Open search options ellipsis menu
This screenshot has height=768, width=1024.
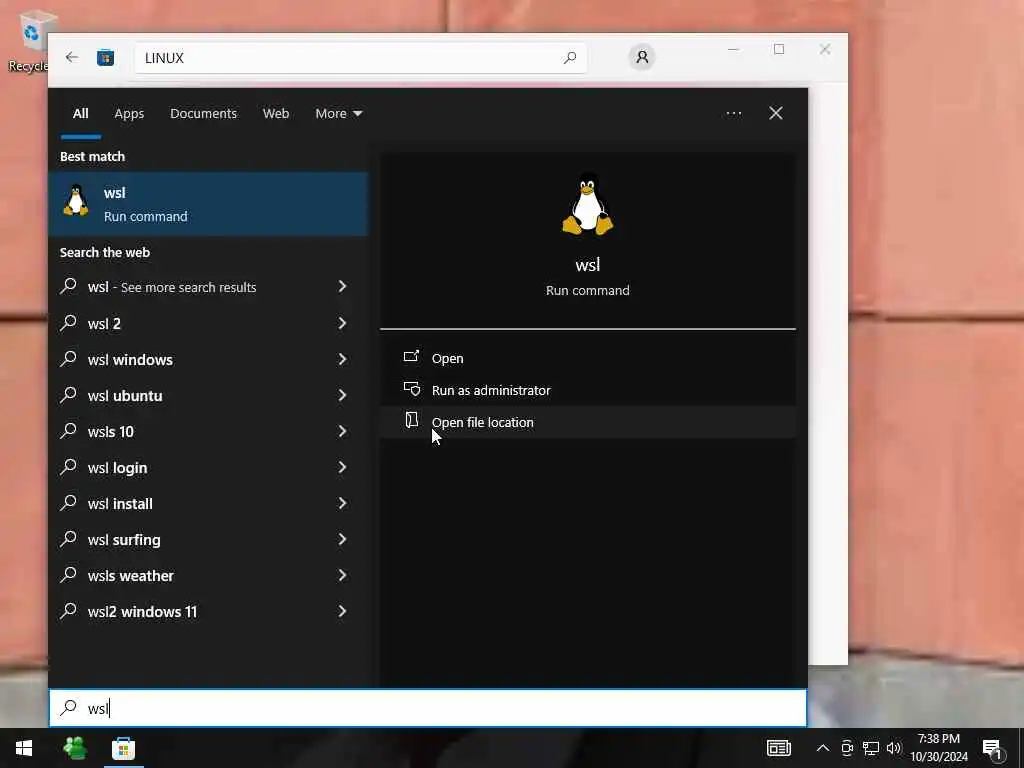click(x=733, y=114)
